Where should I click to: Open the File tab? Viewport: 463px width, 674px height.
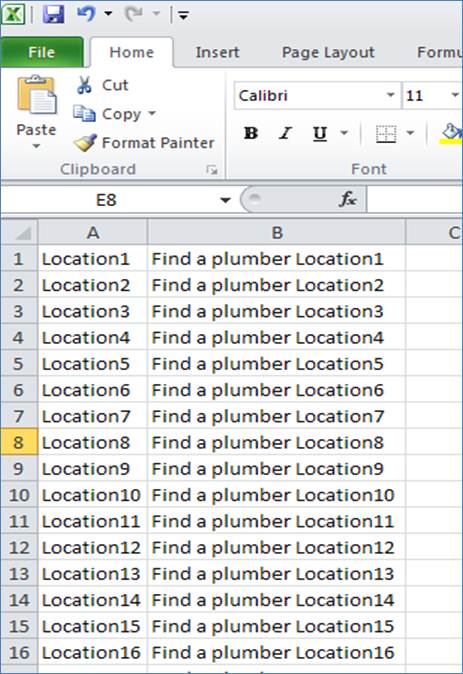(x=42, y=52)
